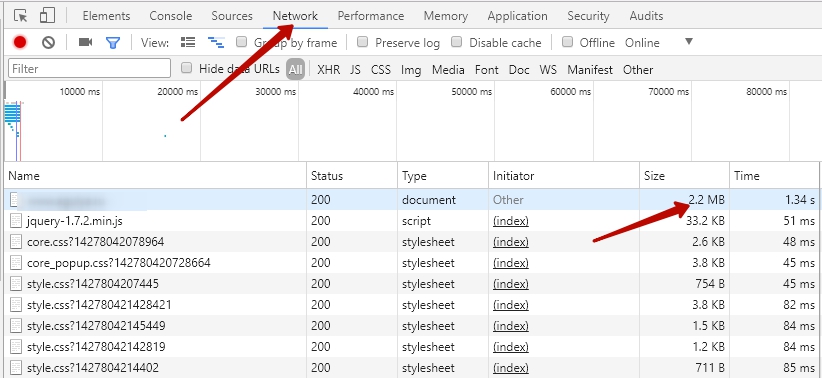Screen dimensions: 822x378
Task: Sort by the Name column header
Action: [156, 176]
